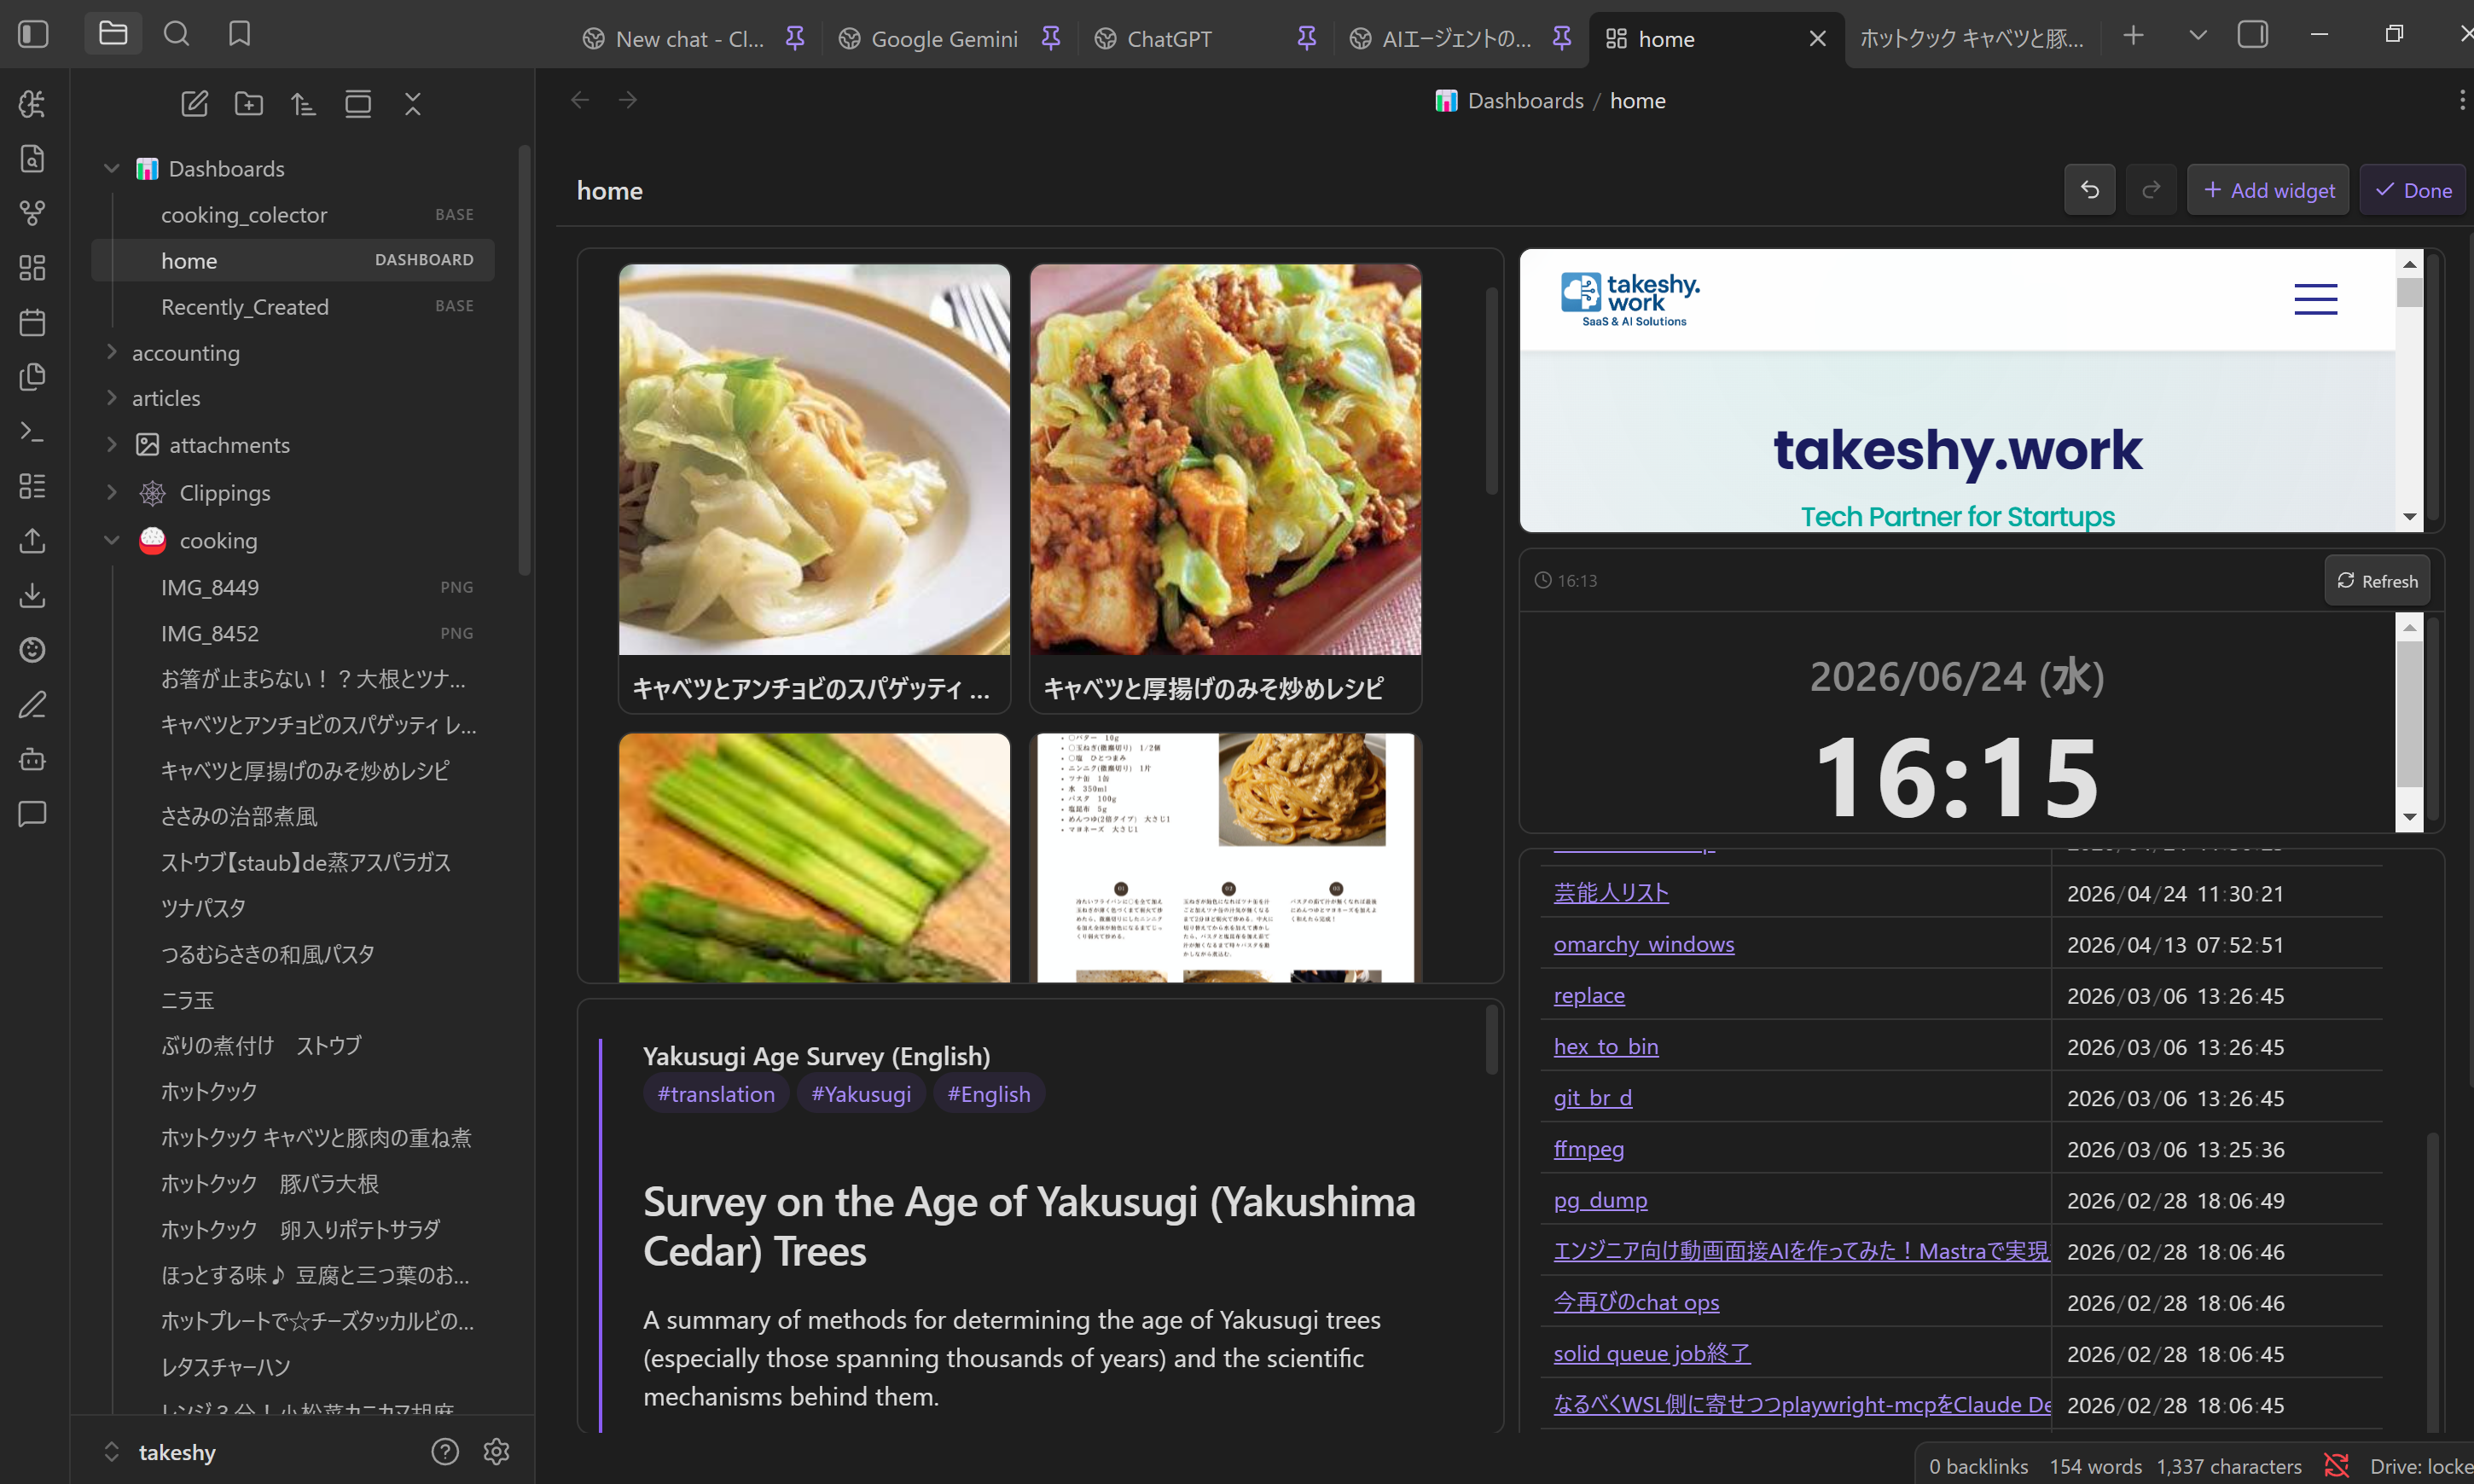2474x1484 pixels.
Task: Click the auto-reveal current file icon
Action: point(358,103)
